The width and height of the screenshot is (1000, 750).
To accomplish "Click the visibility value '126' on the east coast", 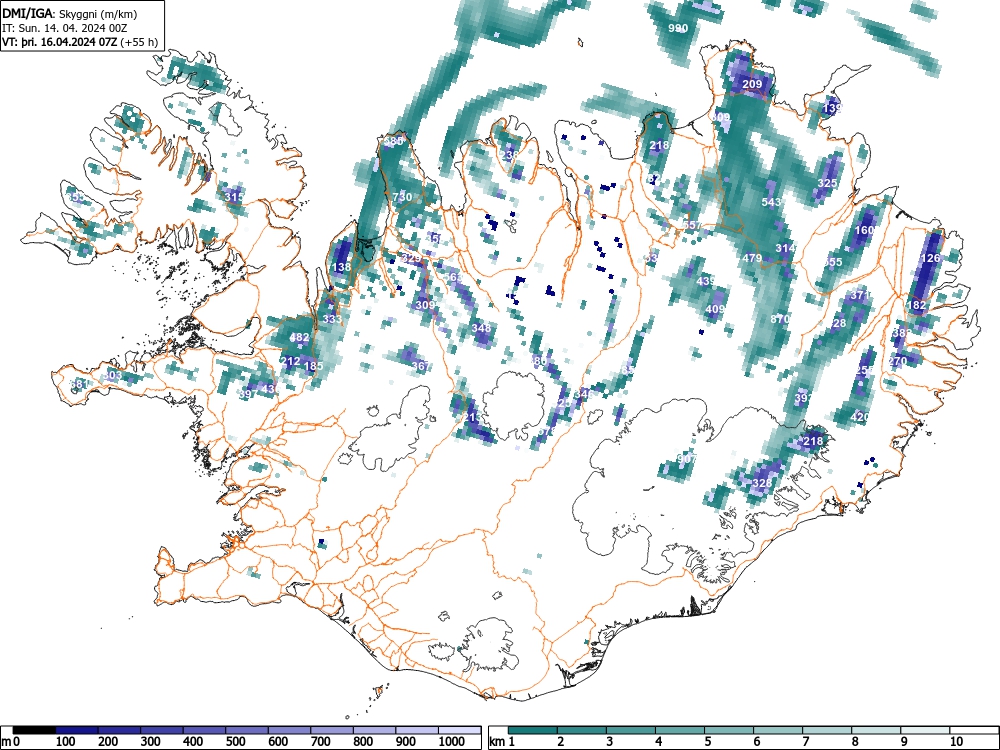I will 930,258.
